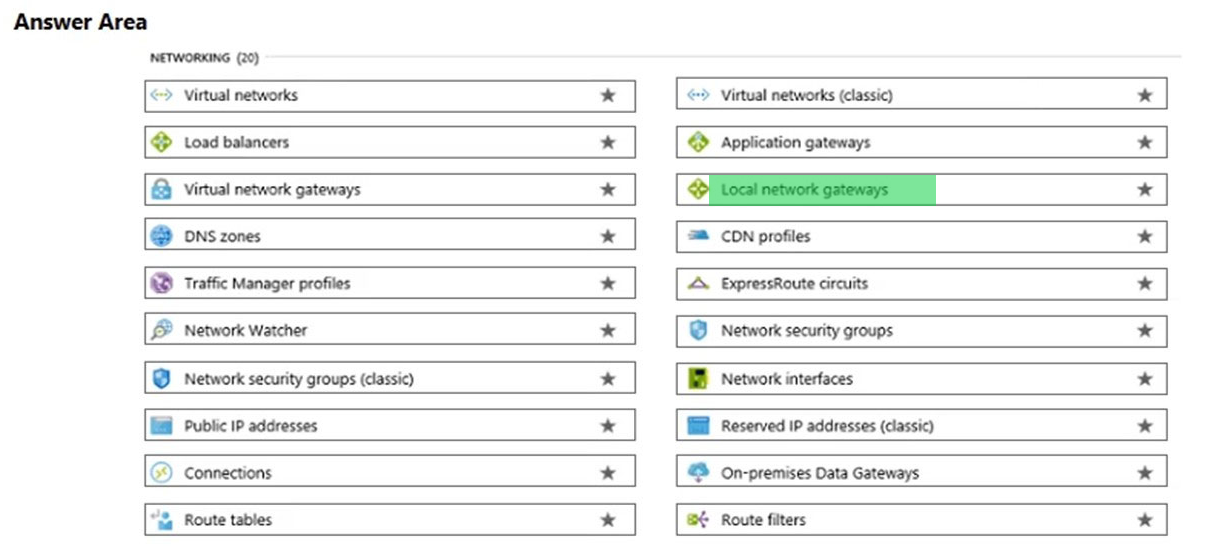Click the Virtual network gateways lock icon

pyautogui.click(x=161, y=189)
